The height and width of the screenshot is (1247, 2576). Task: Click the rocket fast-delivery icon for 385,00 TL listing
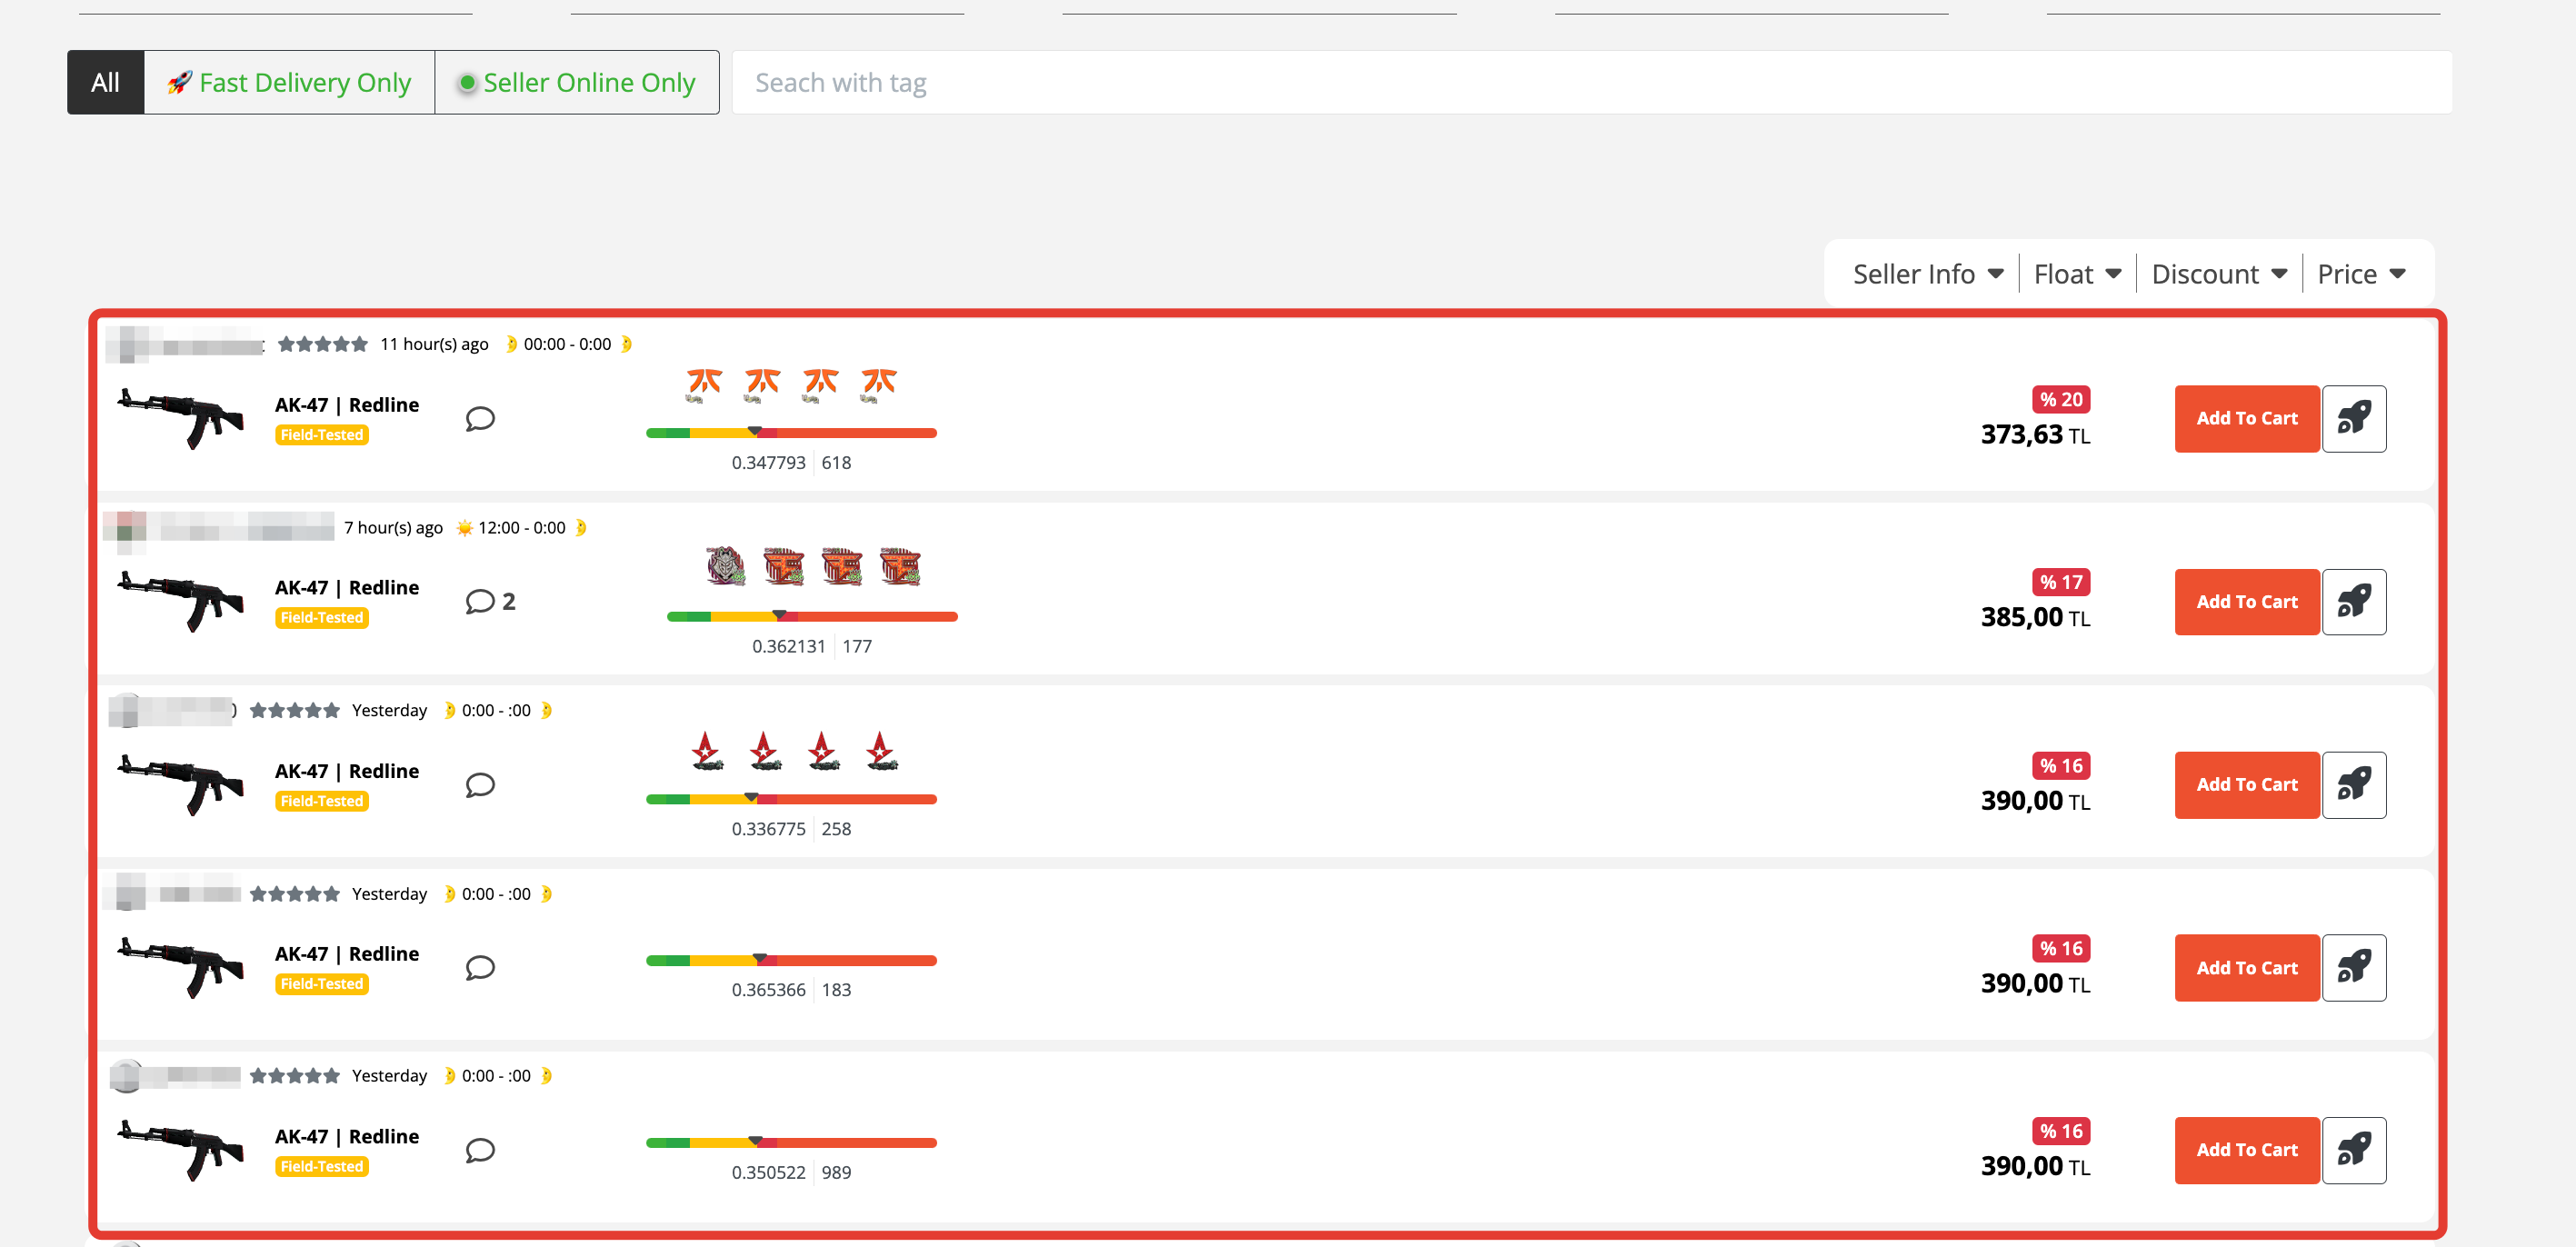pos(2353,601)
